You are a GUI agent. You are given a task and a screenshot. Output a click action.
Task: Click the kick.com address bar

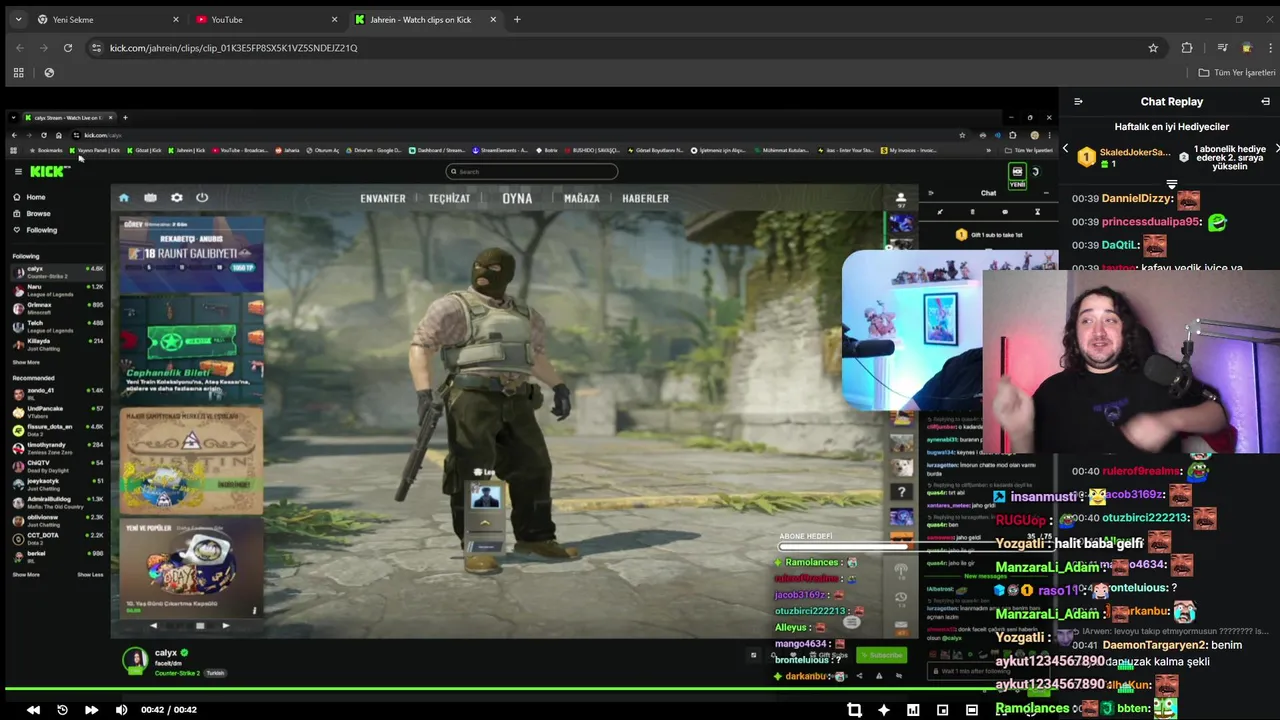tap(625, 47)
